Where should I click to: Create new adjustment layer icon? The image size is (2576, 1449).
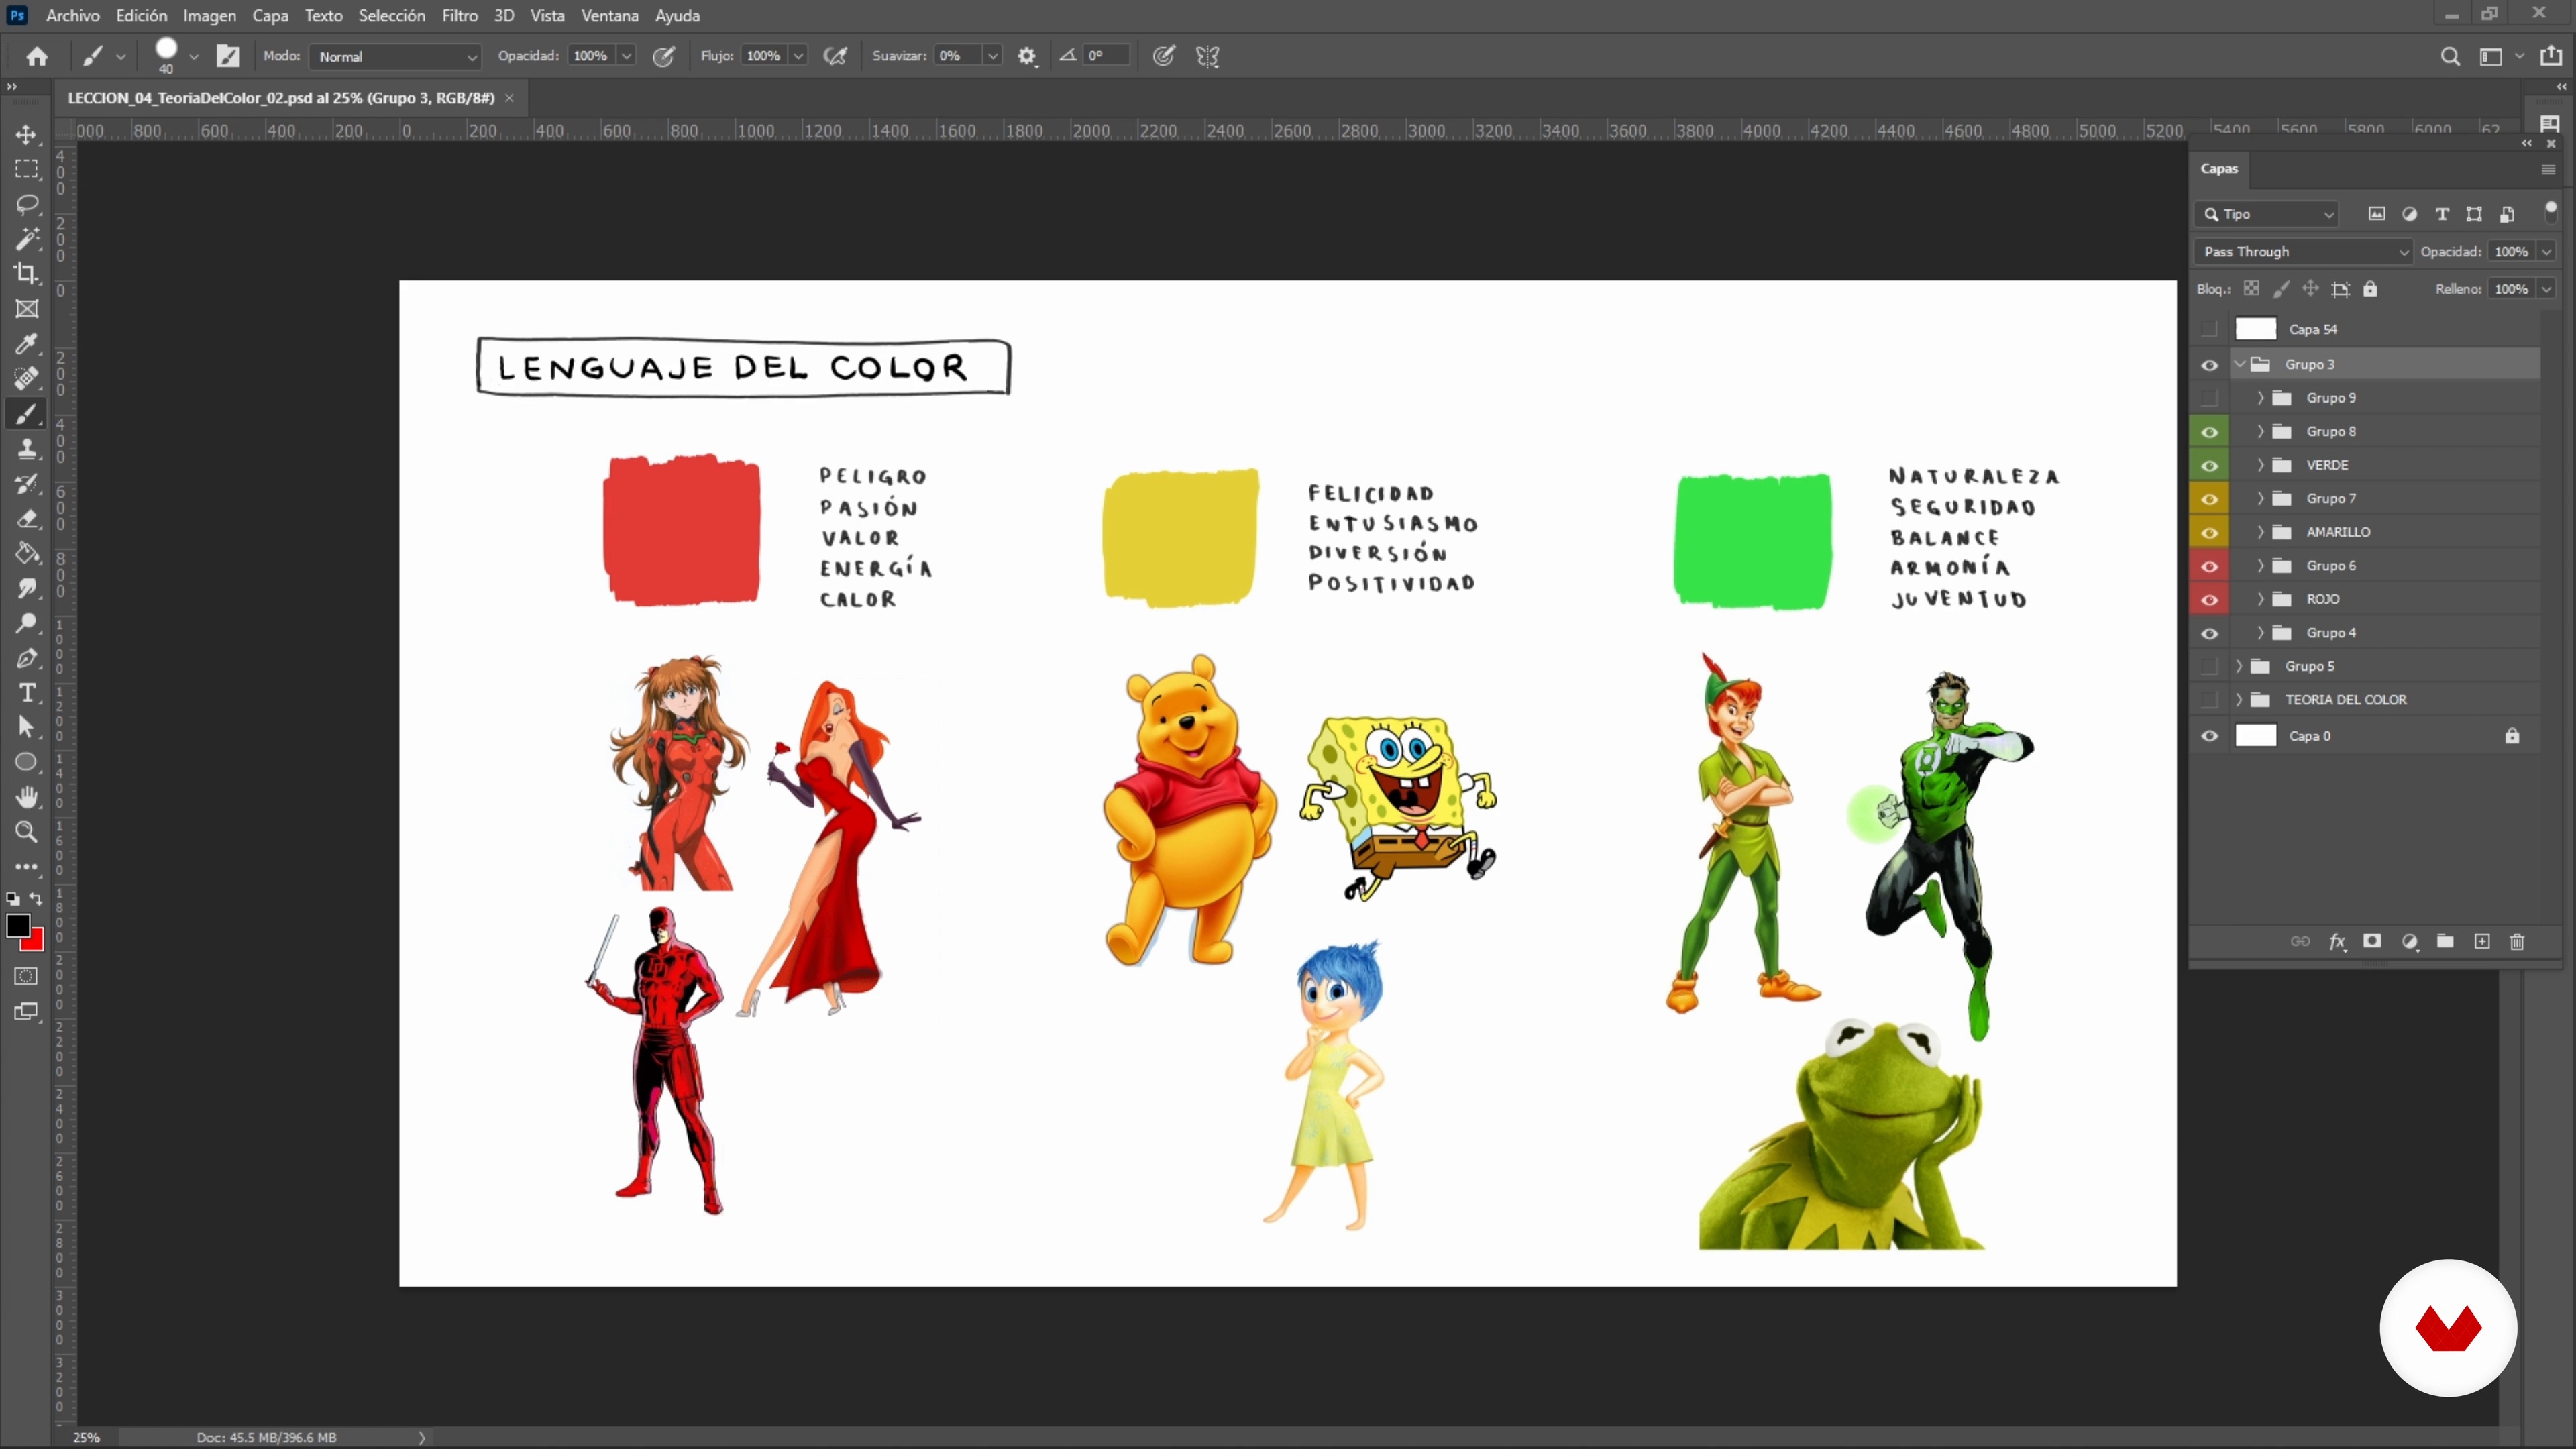[2410, 942]
